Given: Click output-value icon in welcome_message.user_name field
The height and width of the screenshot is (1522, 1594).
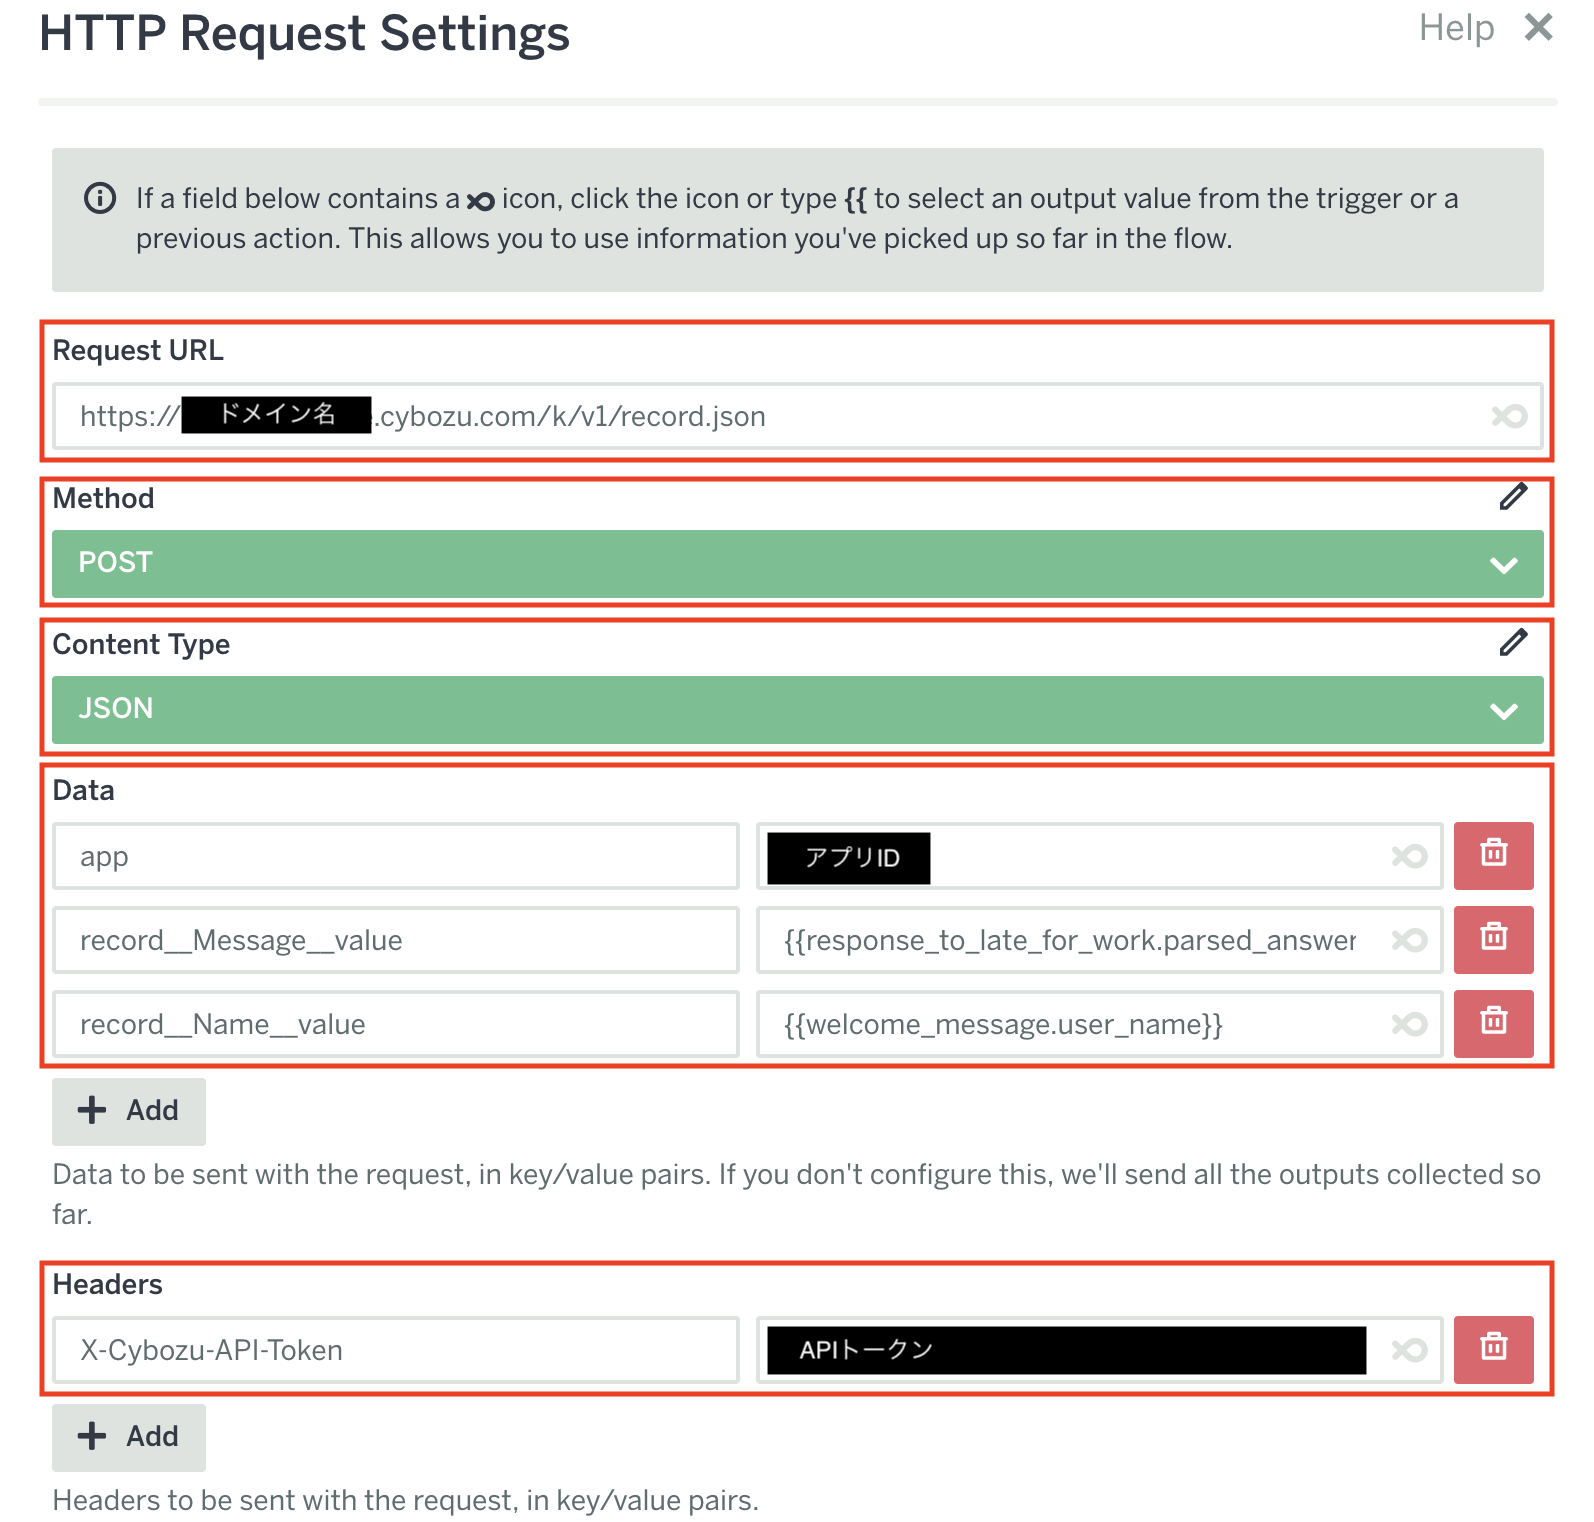Looking at the screenshot, I should (x=1409, y=1024).
